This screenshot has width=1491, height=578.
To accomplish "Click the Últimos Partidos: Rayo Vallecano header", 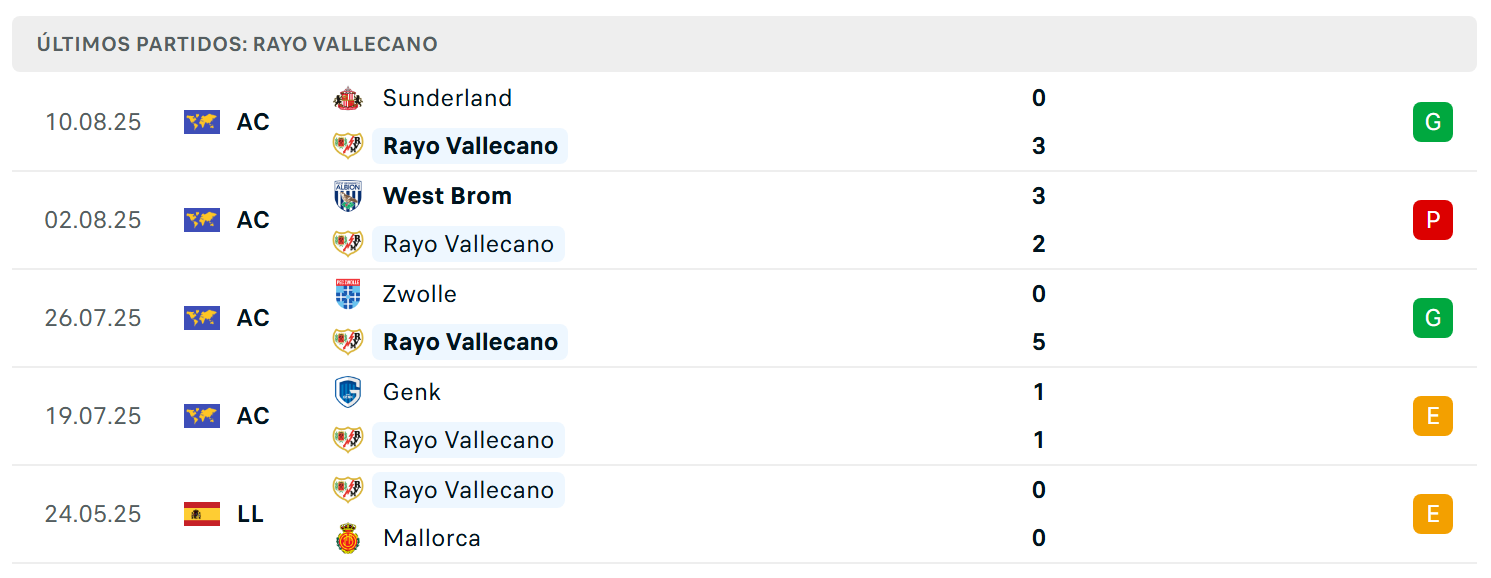I will (x=237, y=44).
